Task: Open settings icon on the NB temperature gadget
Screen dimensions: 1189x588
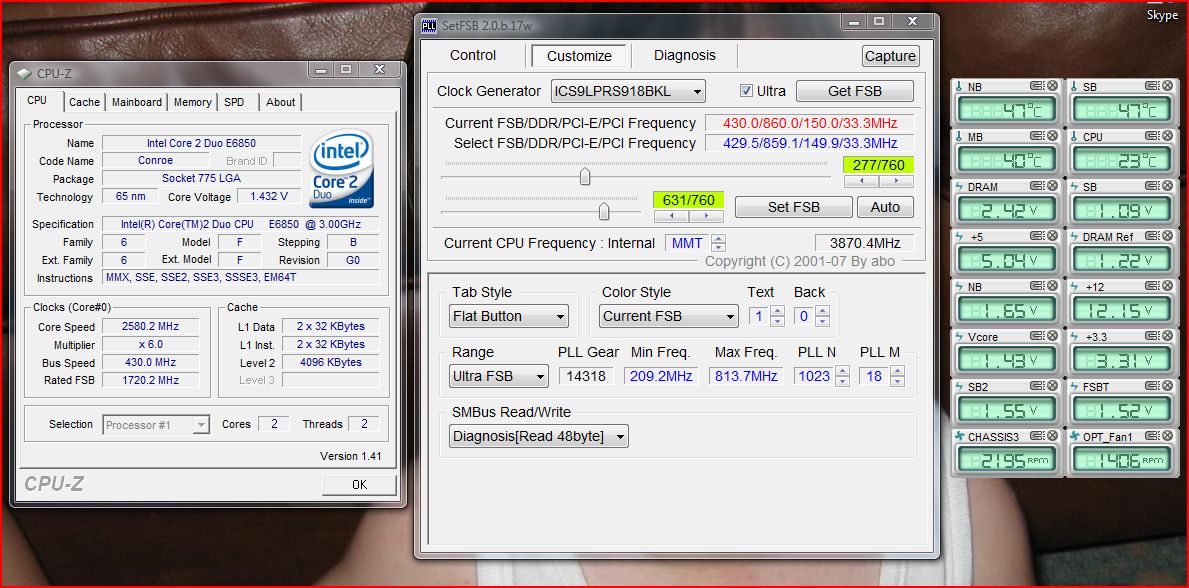Action: (x=1035, y=86)
